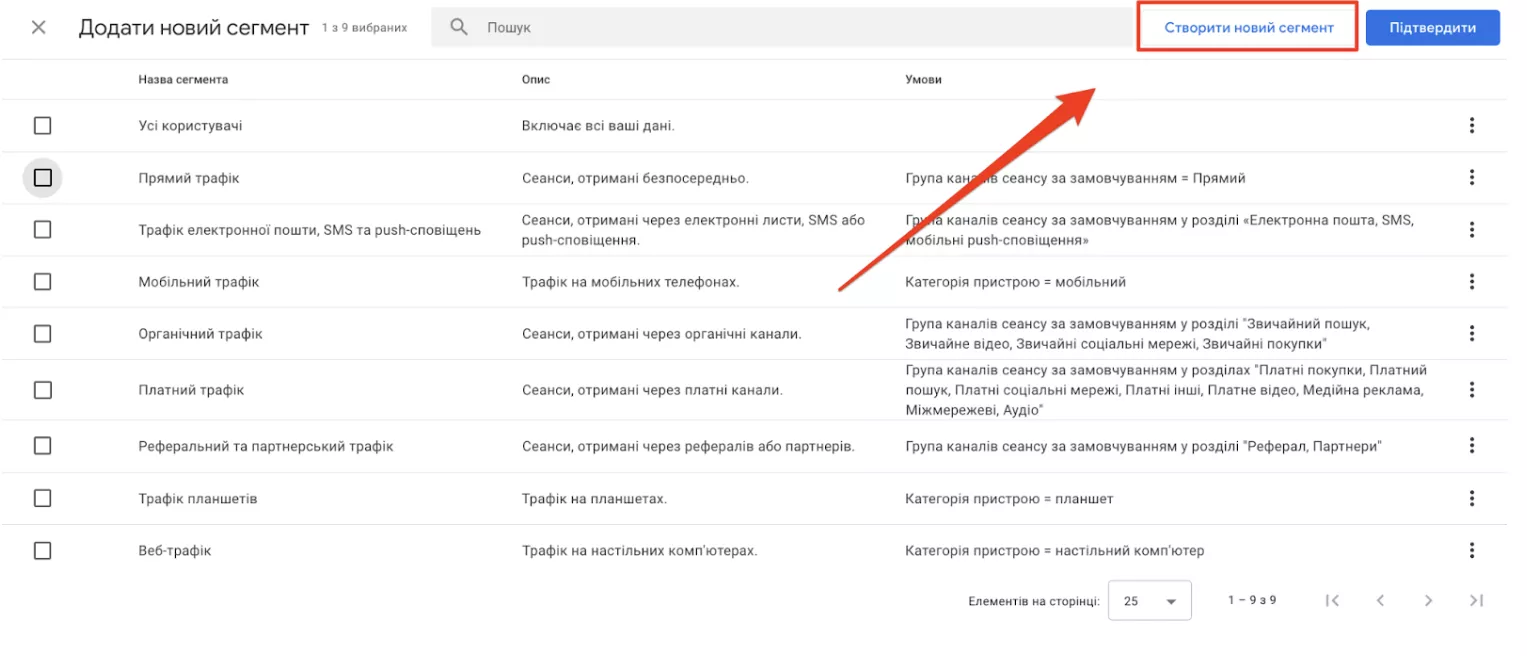Open options menu for "Органічний трафік" segment
Screen dimensions: 1527x656
(x=1471, y=333)
